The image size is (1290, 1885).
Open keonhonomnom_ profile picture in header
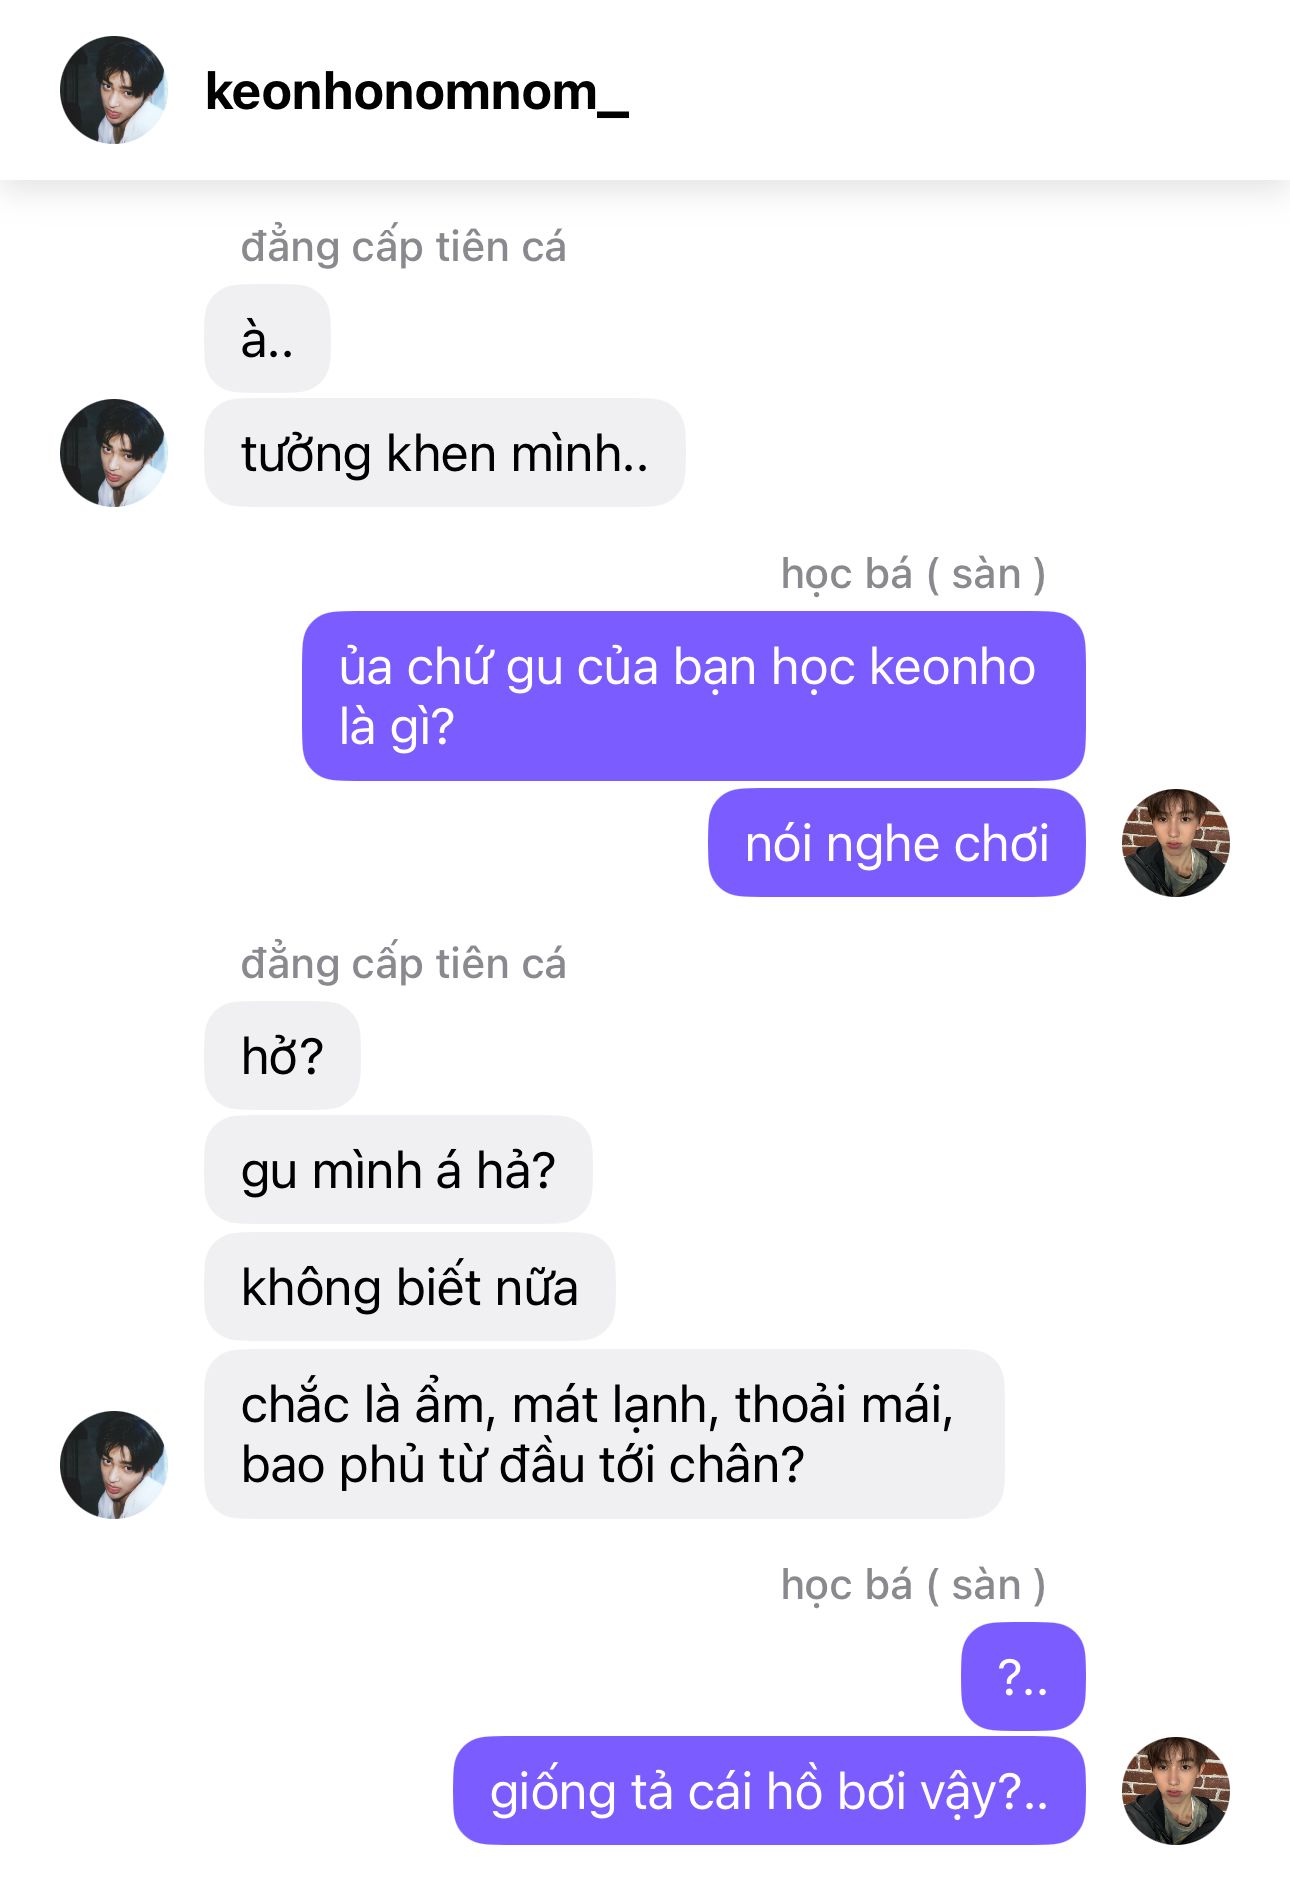click(113, 90)
